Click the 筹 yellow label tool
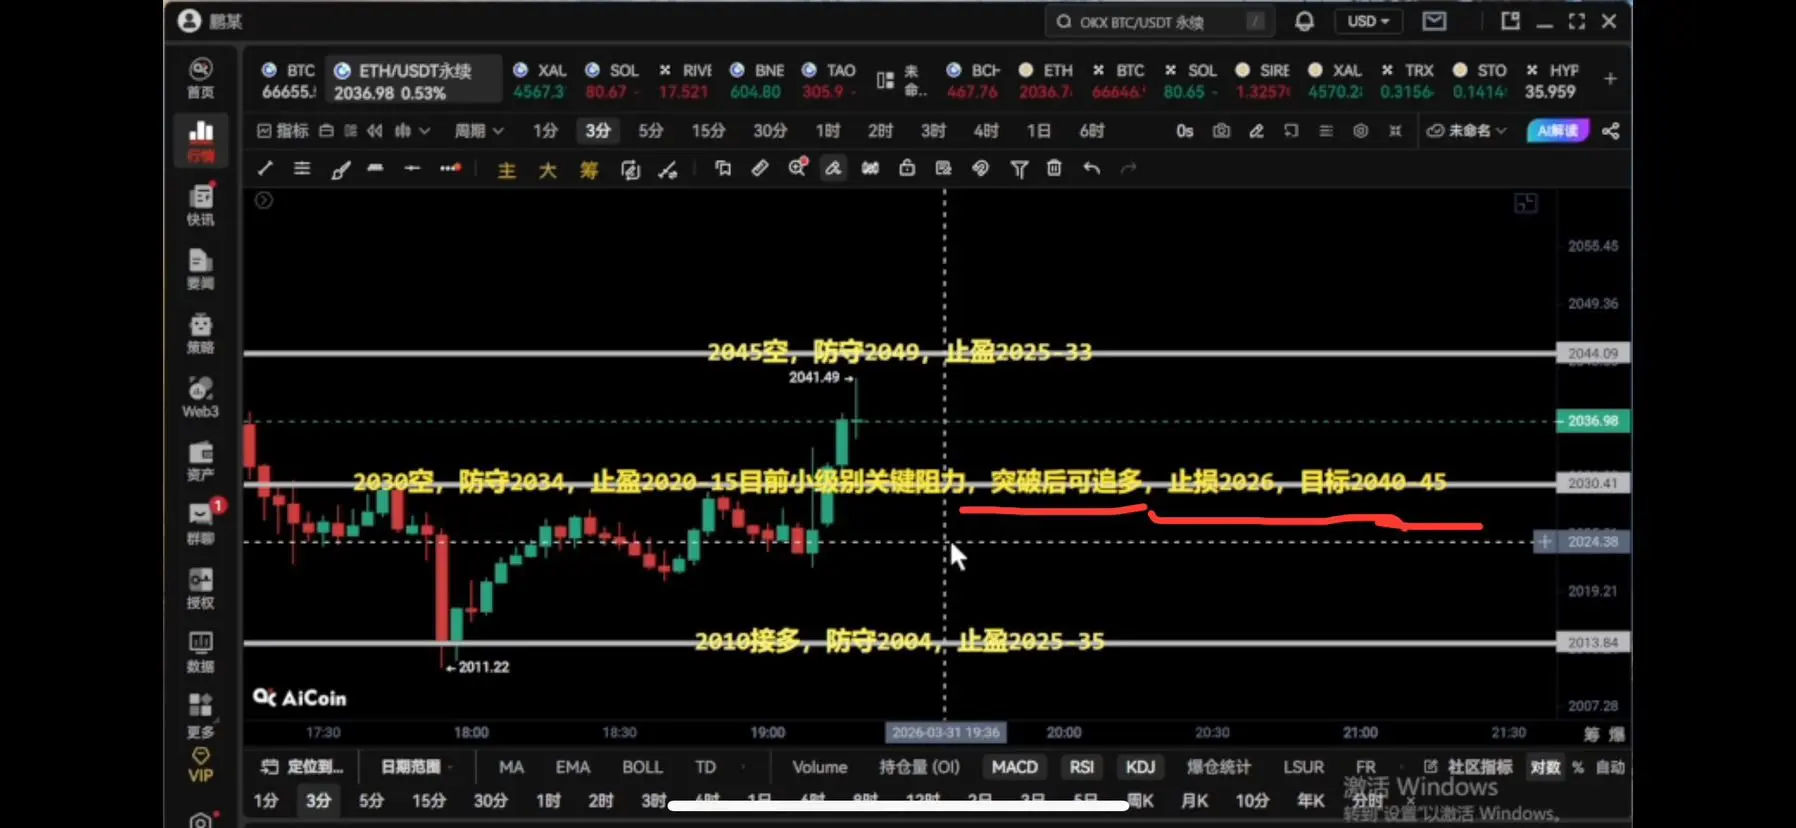The image size is (1796, 828). point(589,170)
